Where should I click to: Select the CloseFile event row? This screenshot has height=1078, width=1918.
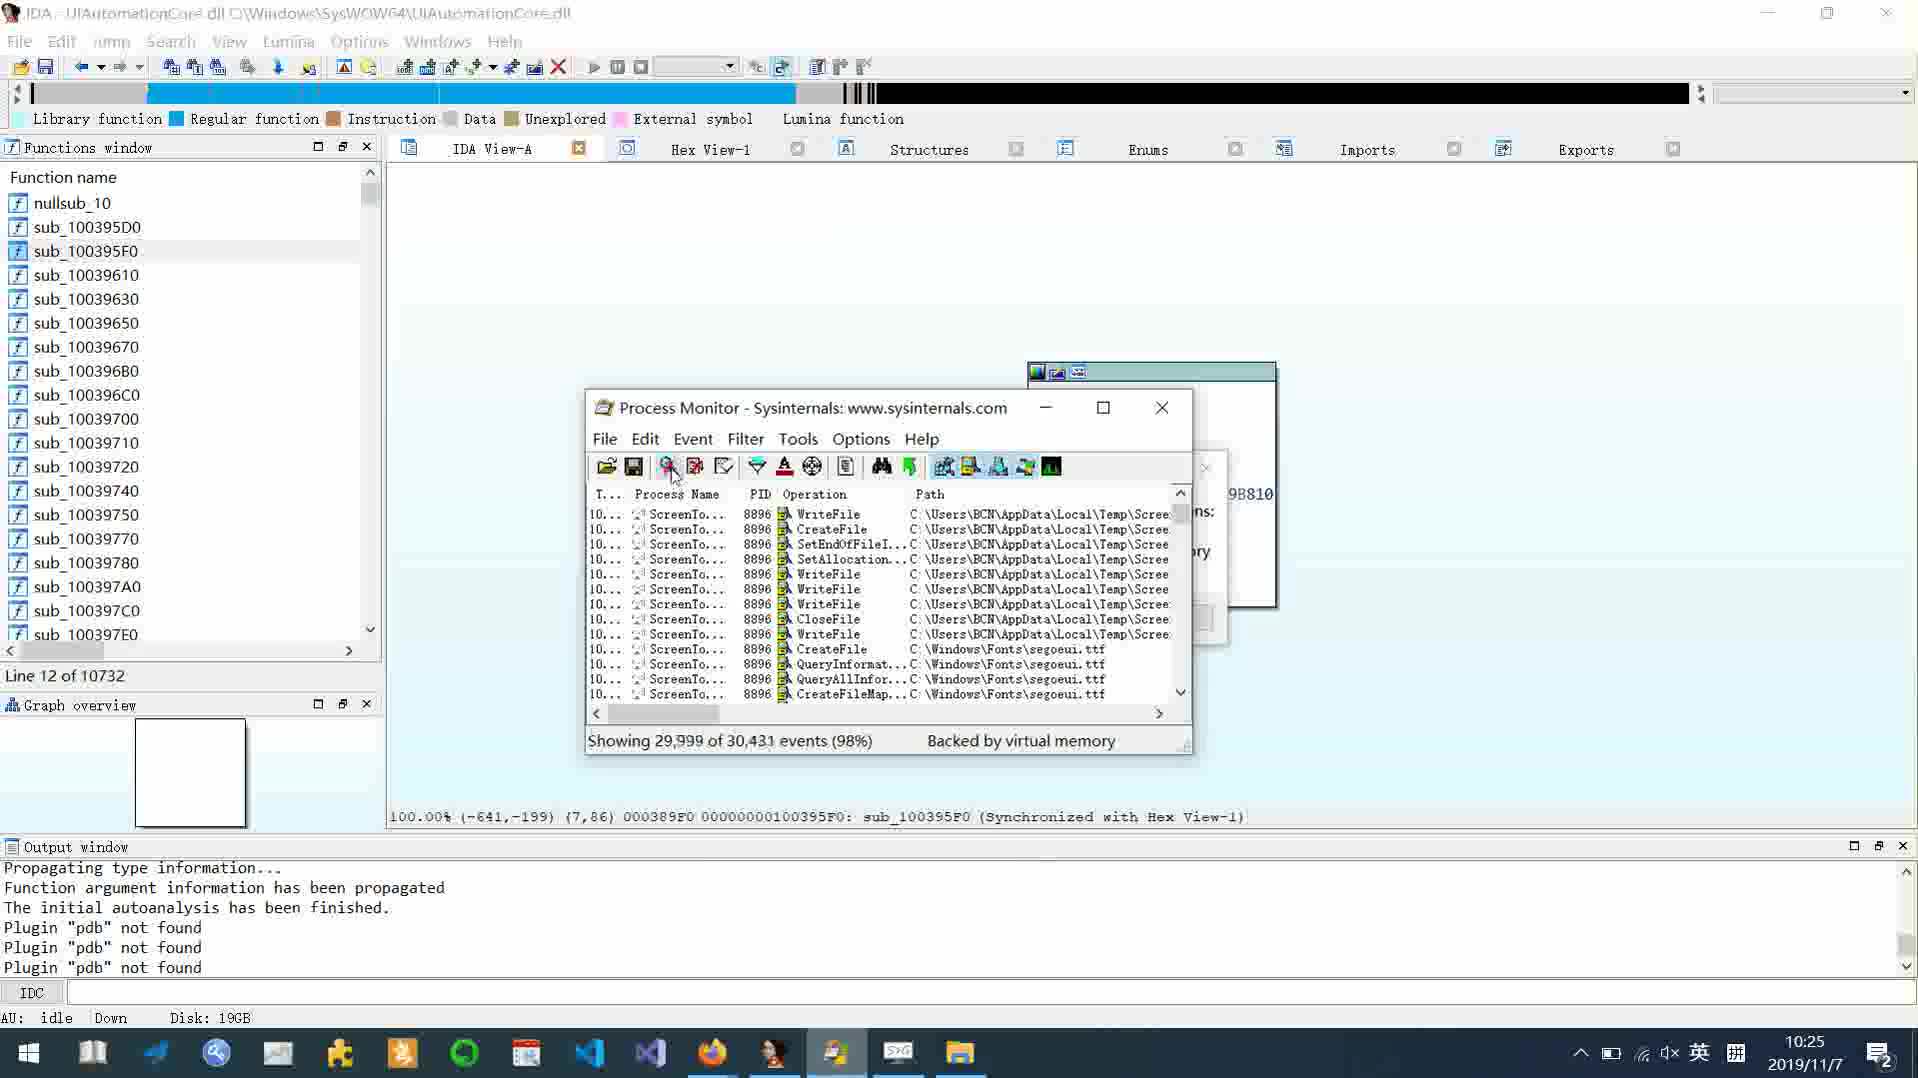pos(879,620)
